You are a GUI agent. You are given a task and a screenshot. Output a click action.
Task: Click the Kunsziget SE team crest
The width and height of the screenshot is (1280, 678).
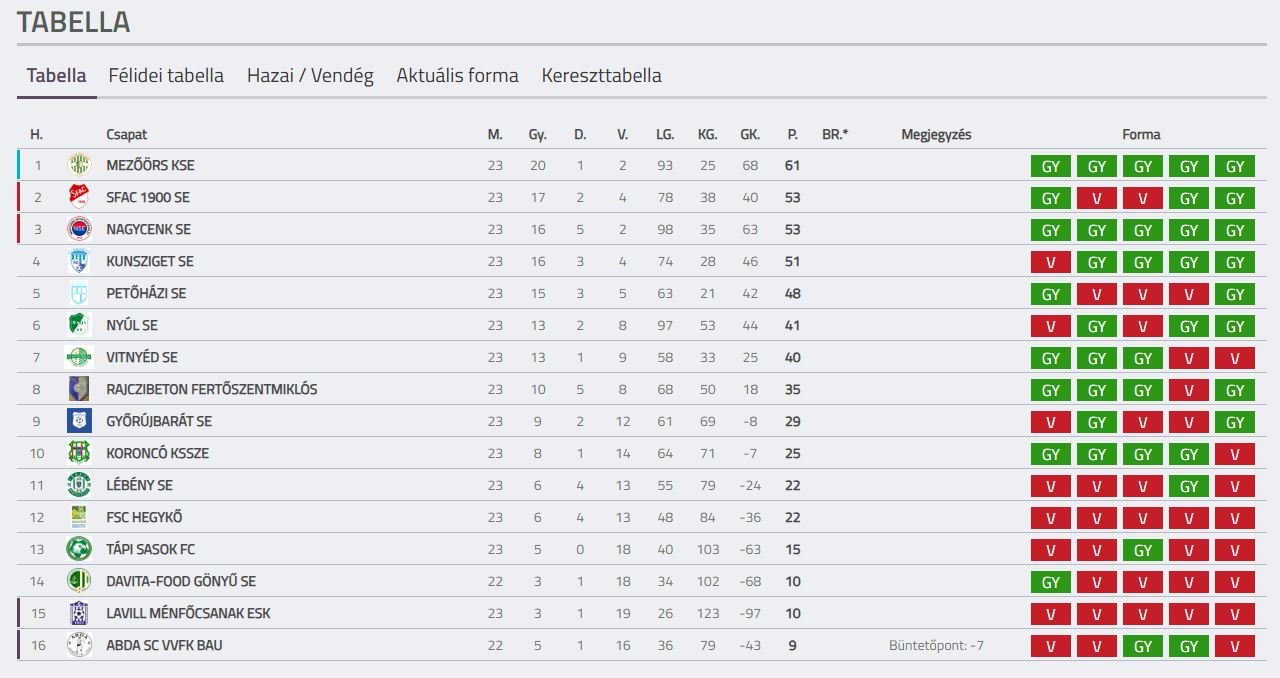pyautogui.click(x=78, y=261)
